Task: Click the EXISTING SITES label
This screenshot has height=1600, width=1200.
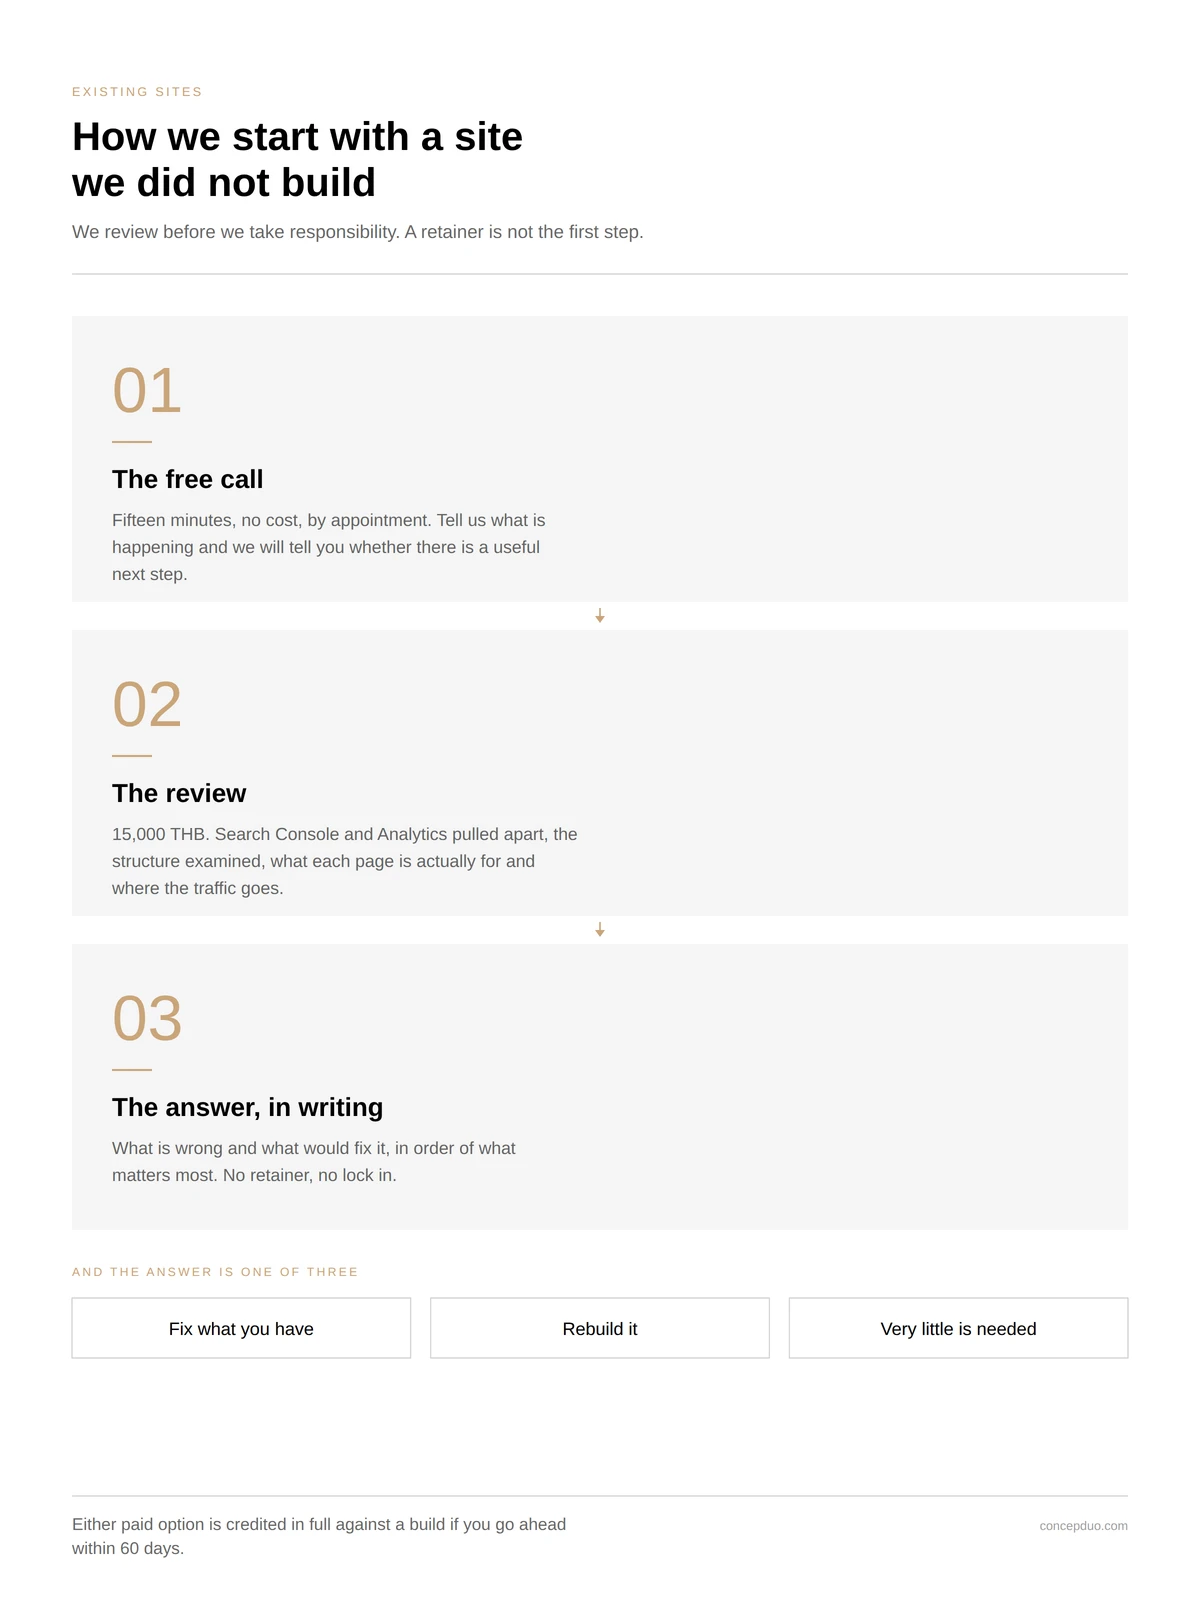Action: 137,92
